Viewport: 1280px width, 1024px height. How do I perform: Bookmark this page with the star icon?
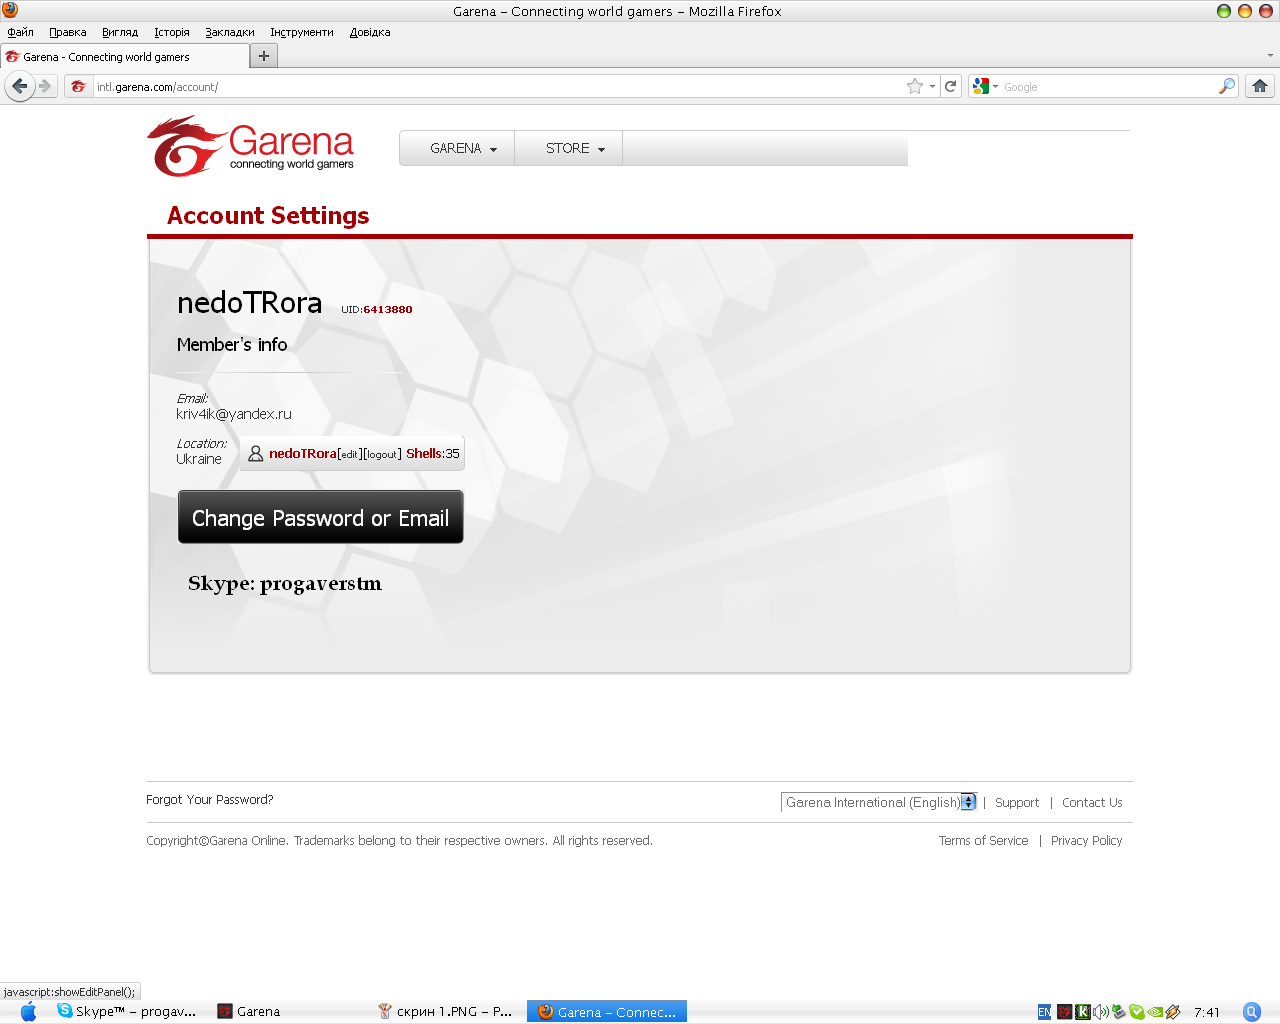point(914,86)
